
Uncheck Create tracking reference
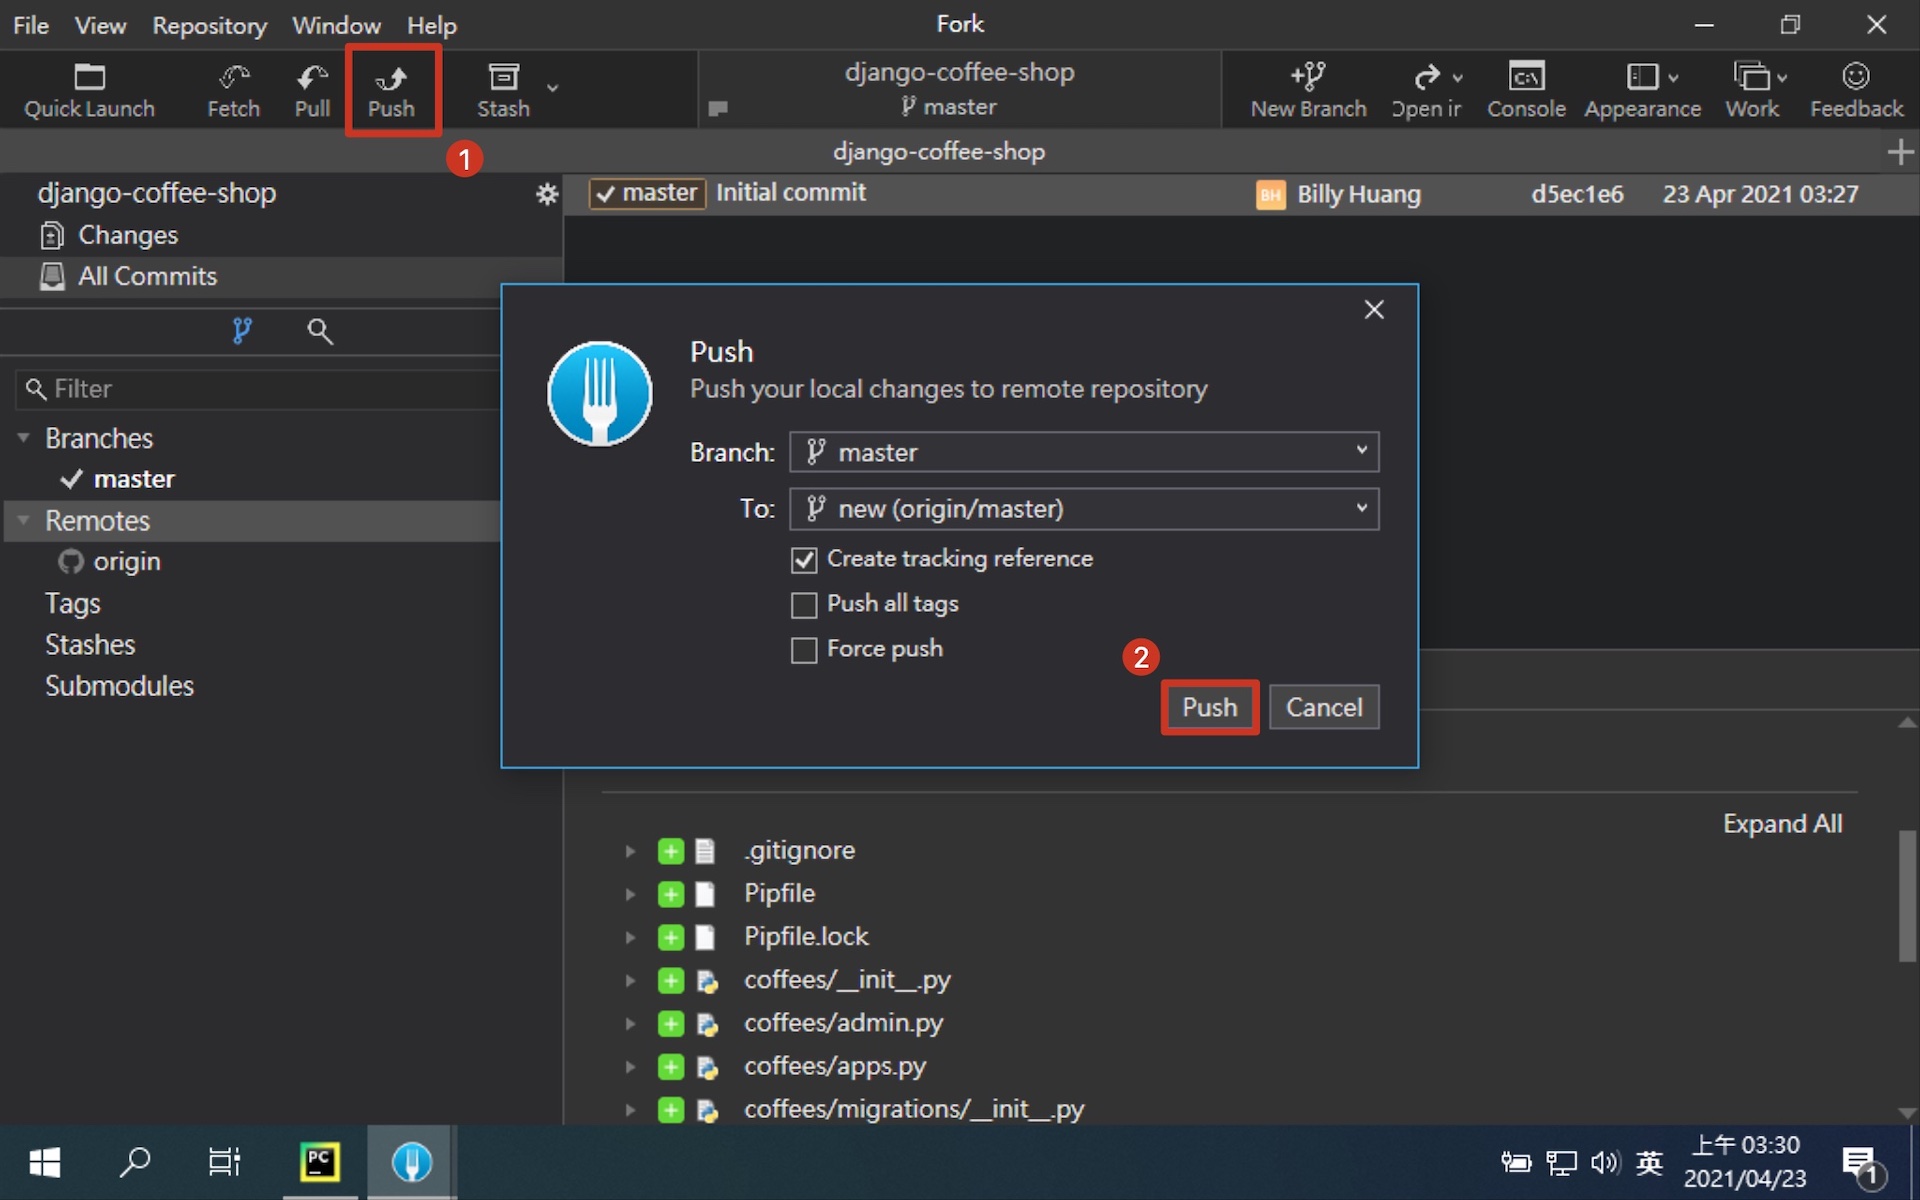804,560
